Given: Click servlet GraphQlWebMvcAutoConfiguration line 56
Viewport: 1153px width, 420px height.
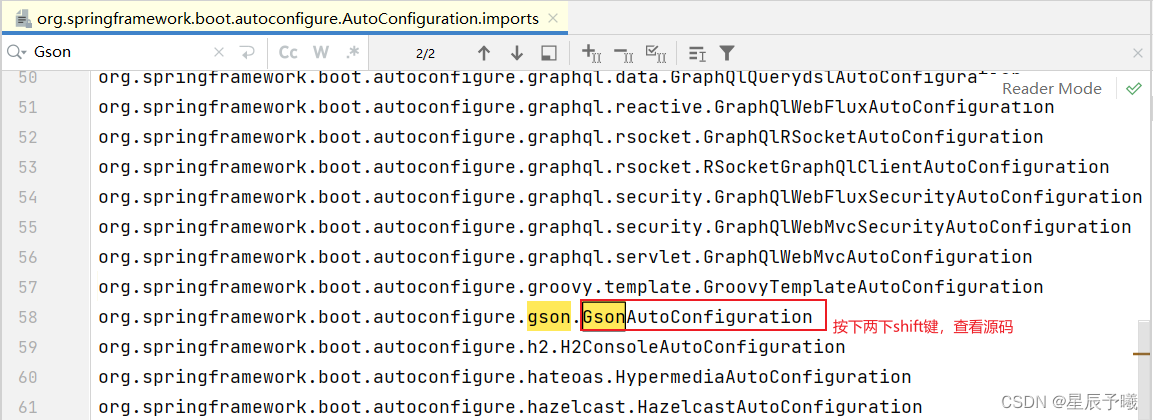Looking at the screenshot, I should (x=868, y=257).
